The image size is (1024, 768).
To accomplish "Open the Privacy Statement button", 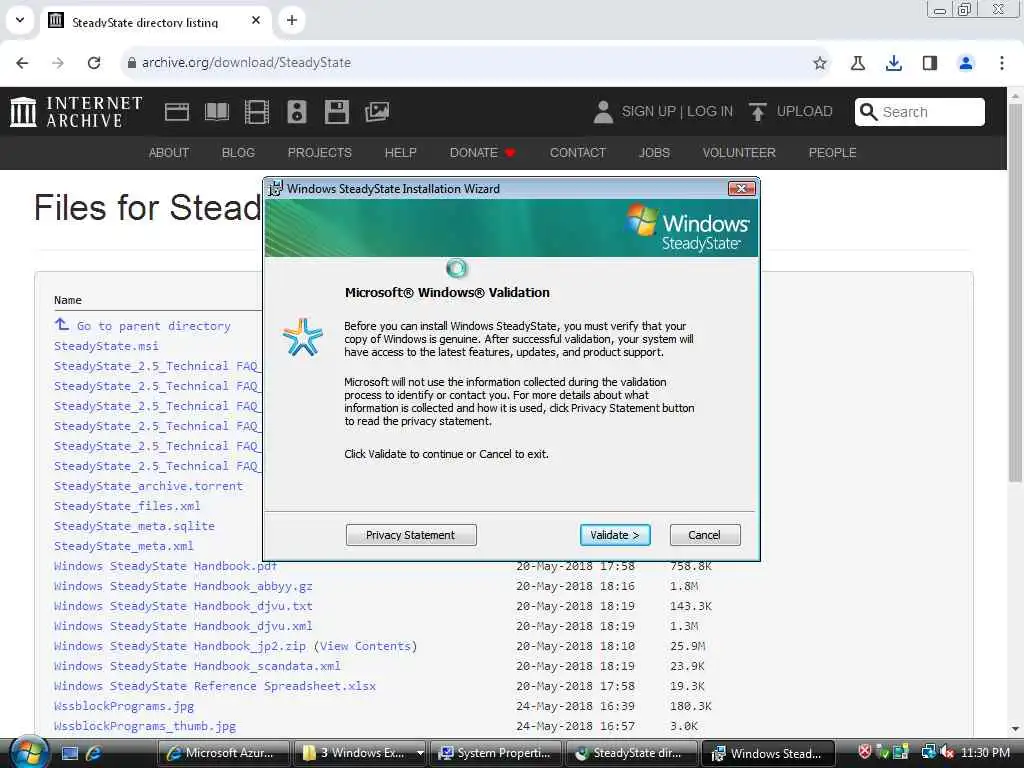I will (411, 535).
